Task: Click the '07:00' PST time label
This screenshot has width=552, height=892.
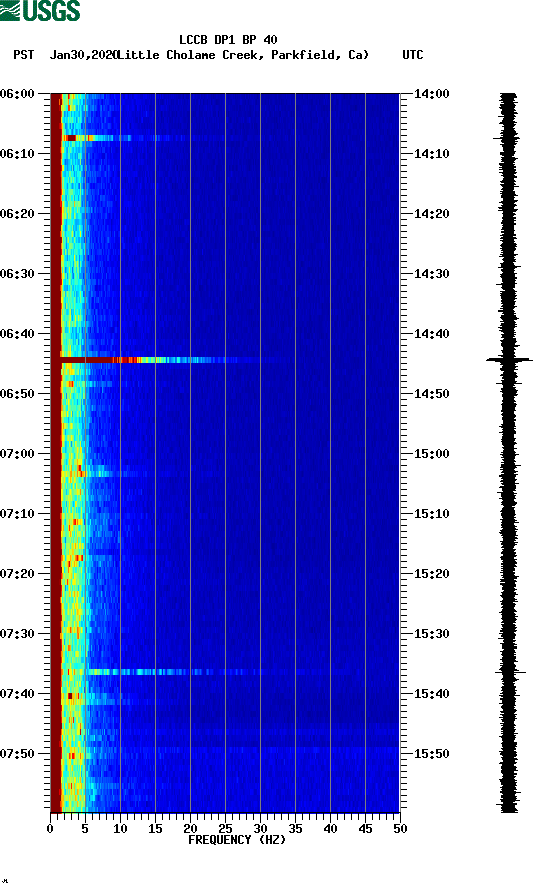Action: click(17, 454)
